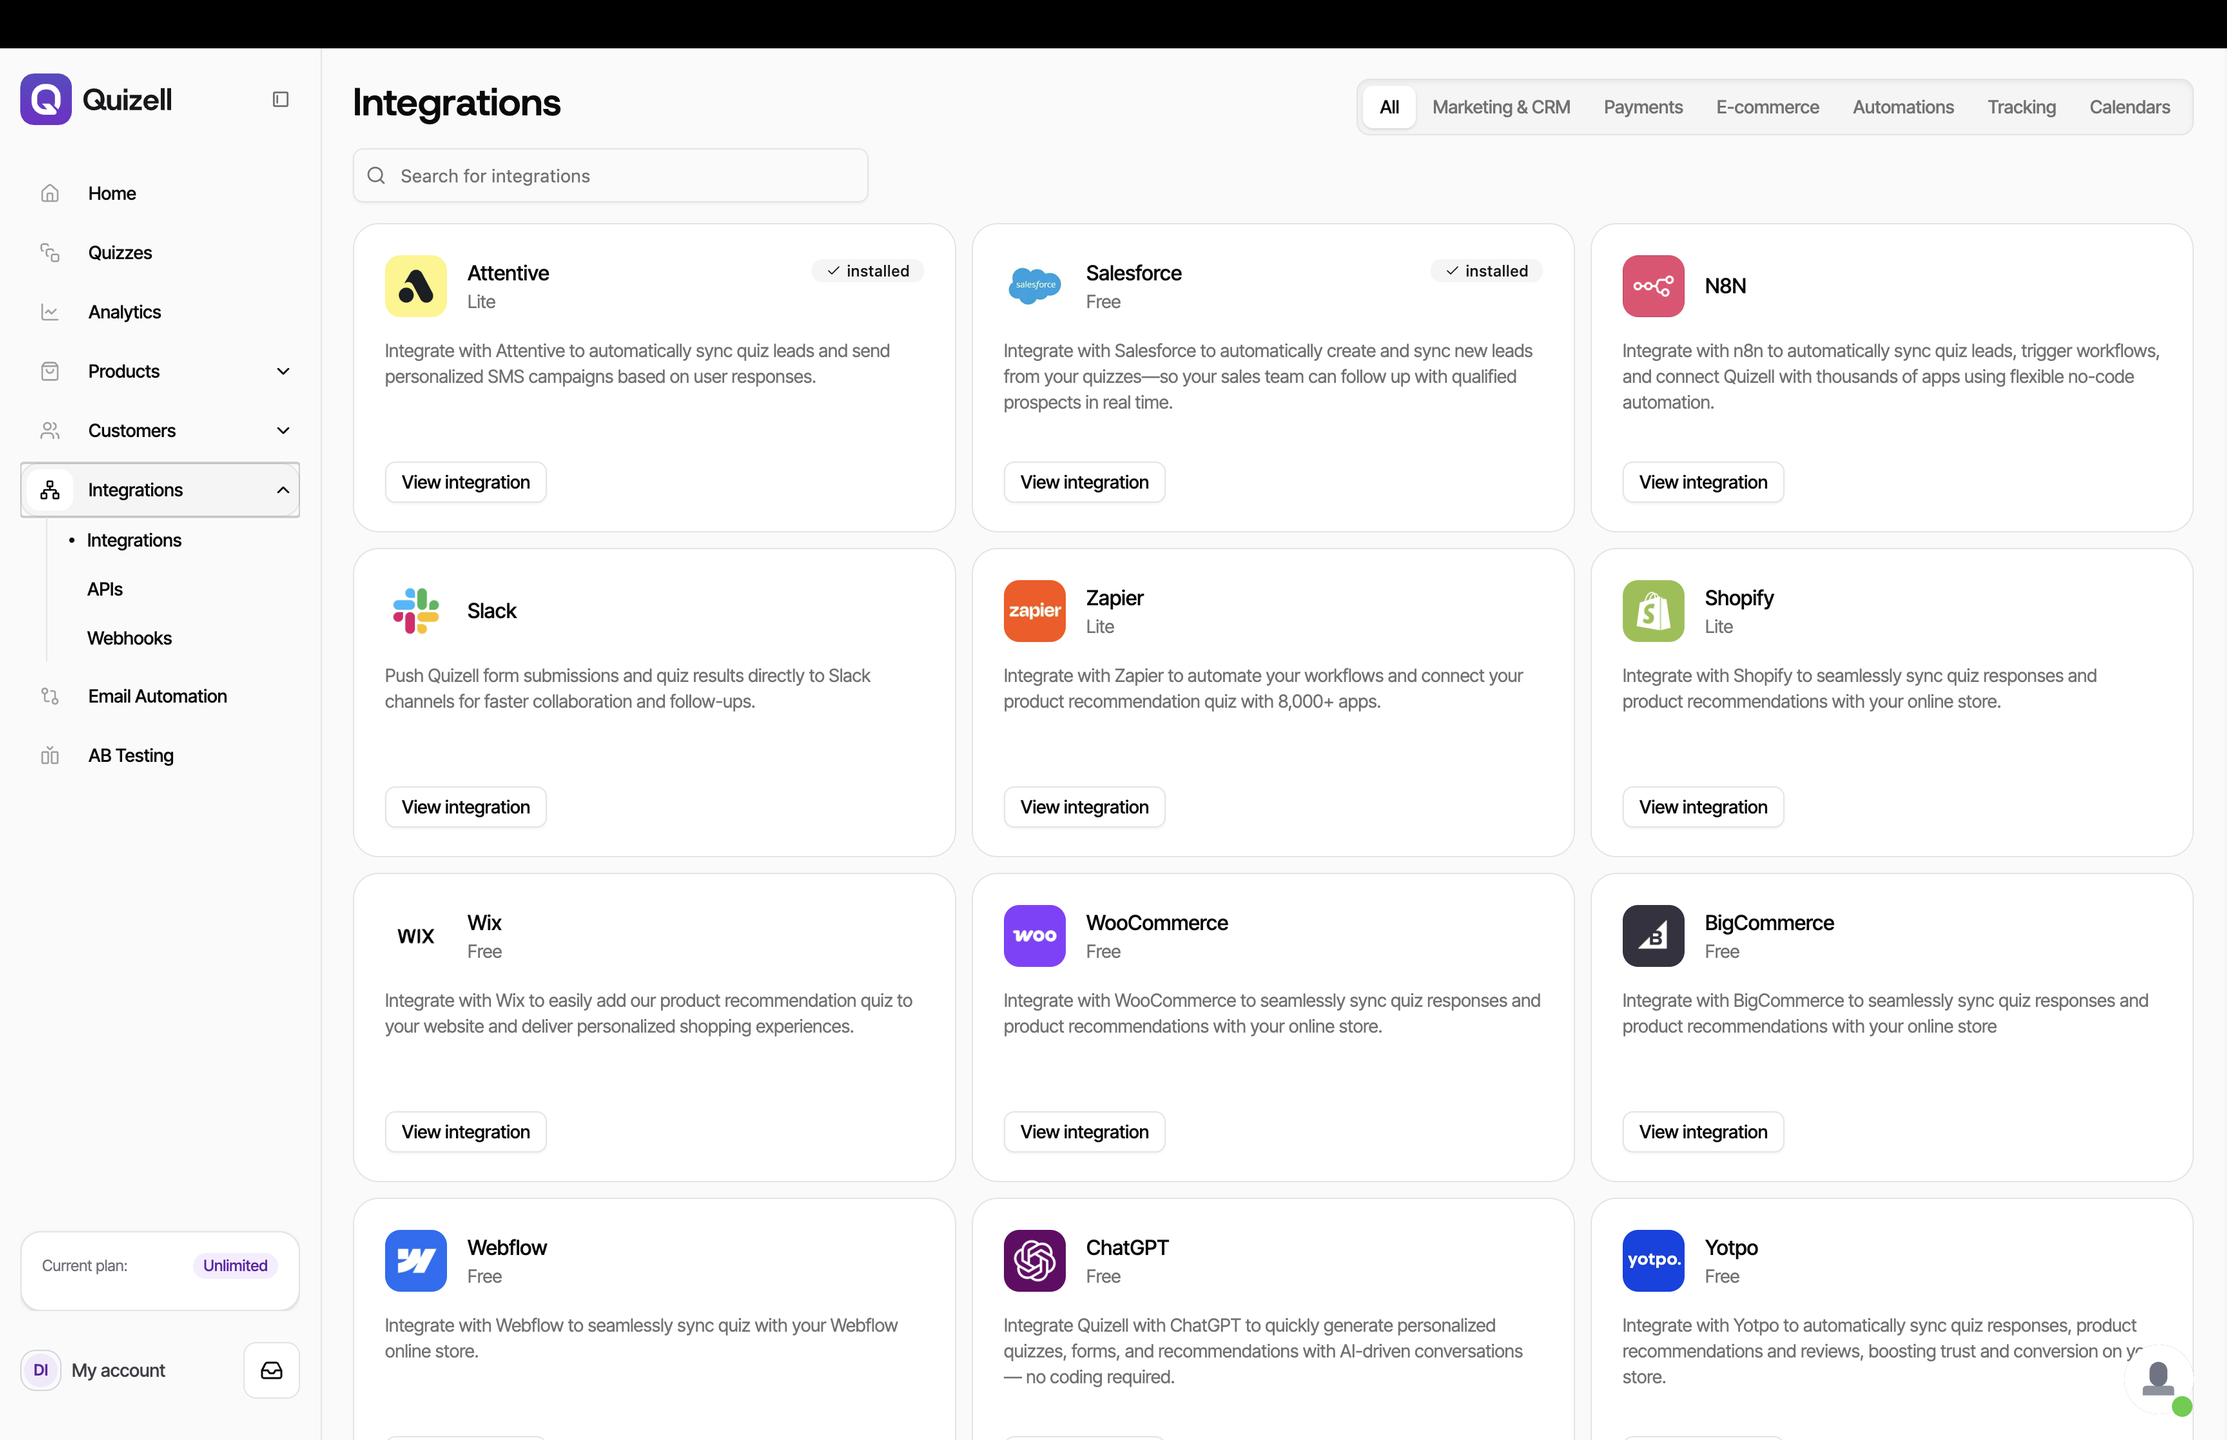Open My account
2227x1440 pixels.
[118, 1370]
